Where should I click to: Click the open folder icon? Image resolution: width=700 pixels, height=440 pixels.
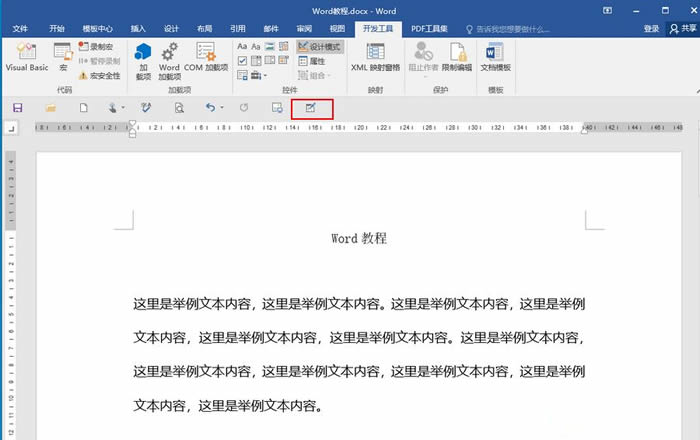(50, 108)
